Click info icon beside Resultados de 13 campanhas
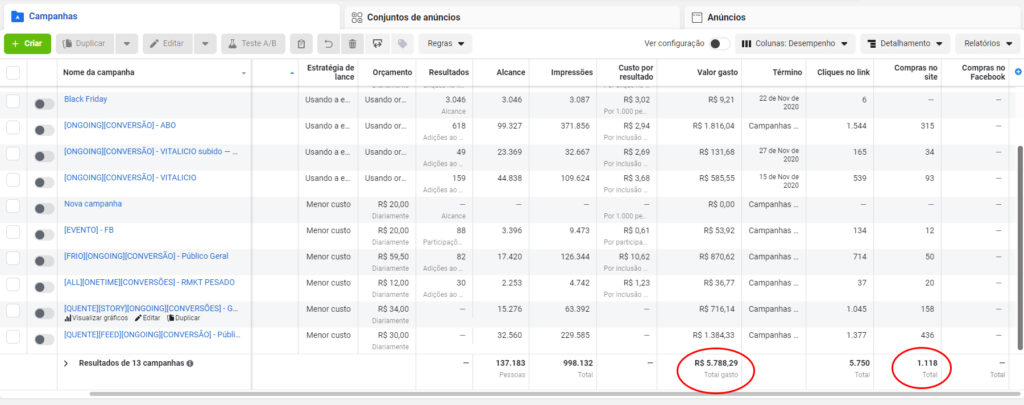The image size is (1024, 405). coord(190,363)
